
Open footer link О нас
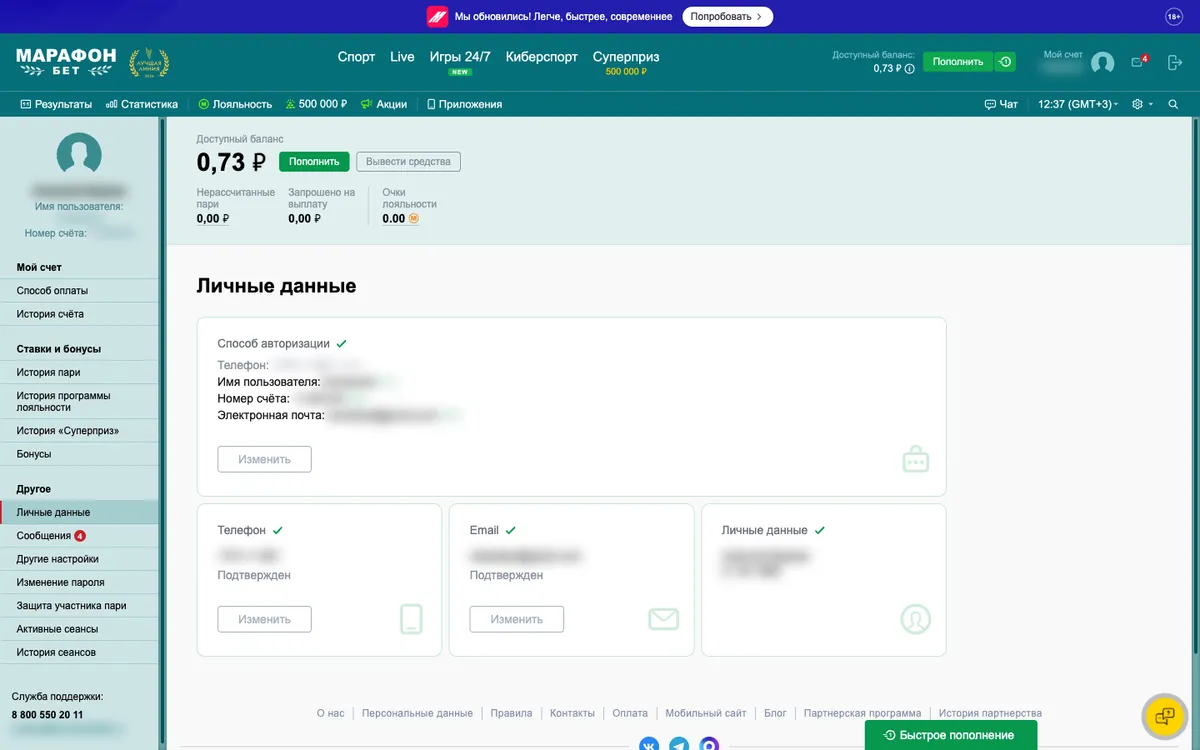(x=330, y=713)
